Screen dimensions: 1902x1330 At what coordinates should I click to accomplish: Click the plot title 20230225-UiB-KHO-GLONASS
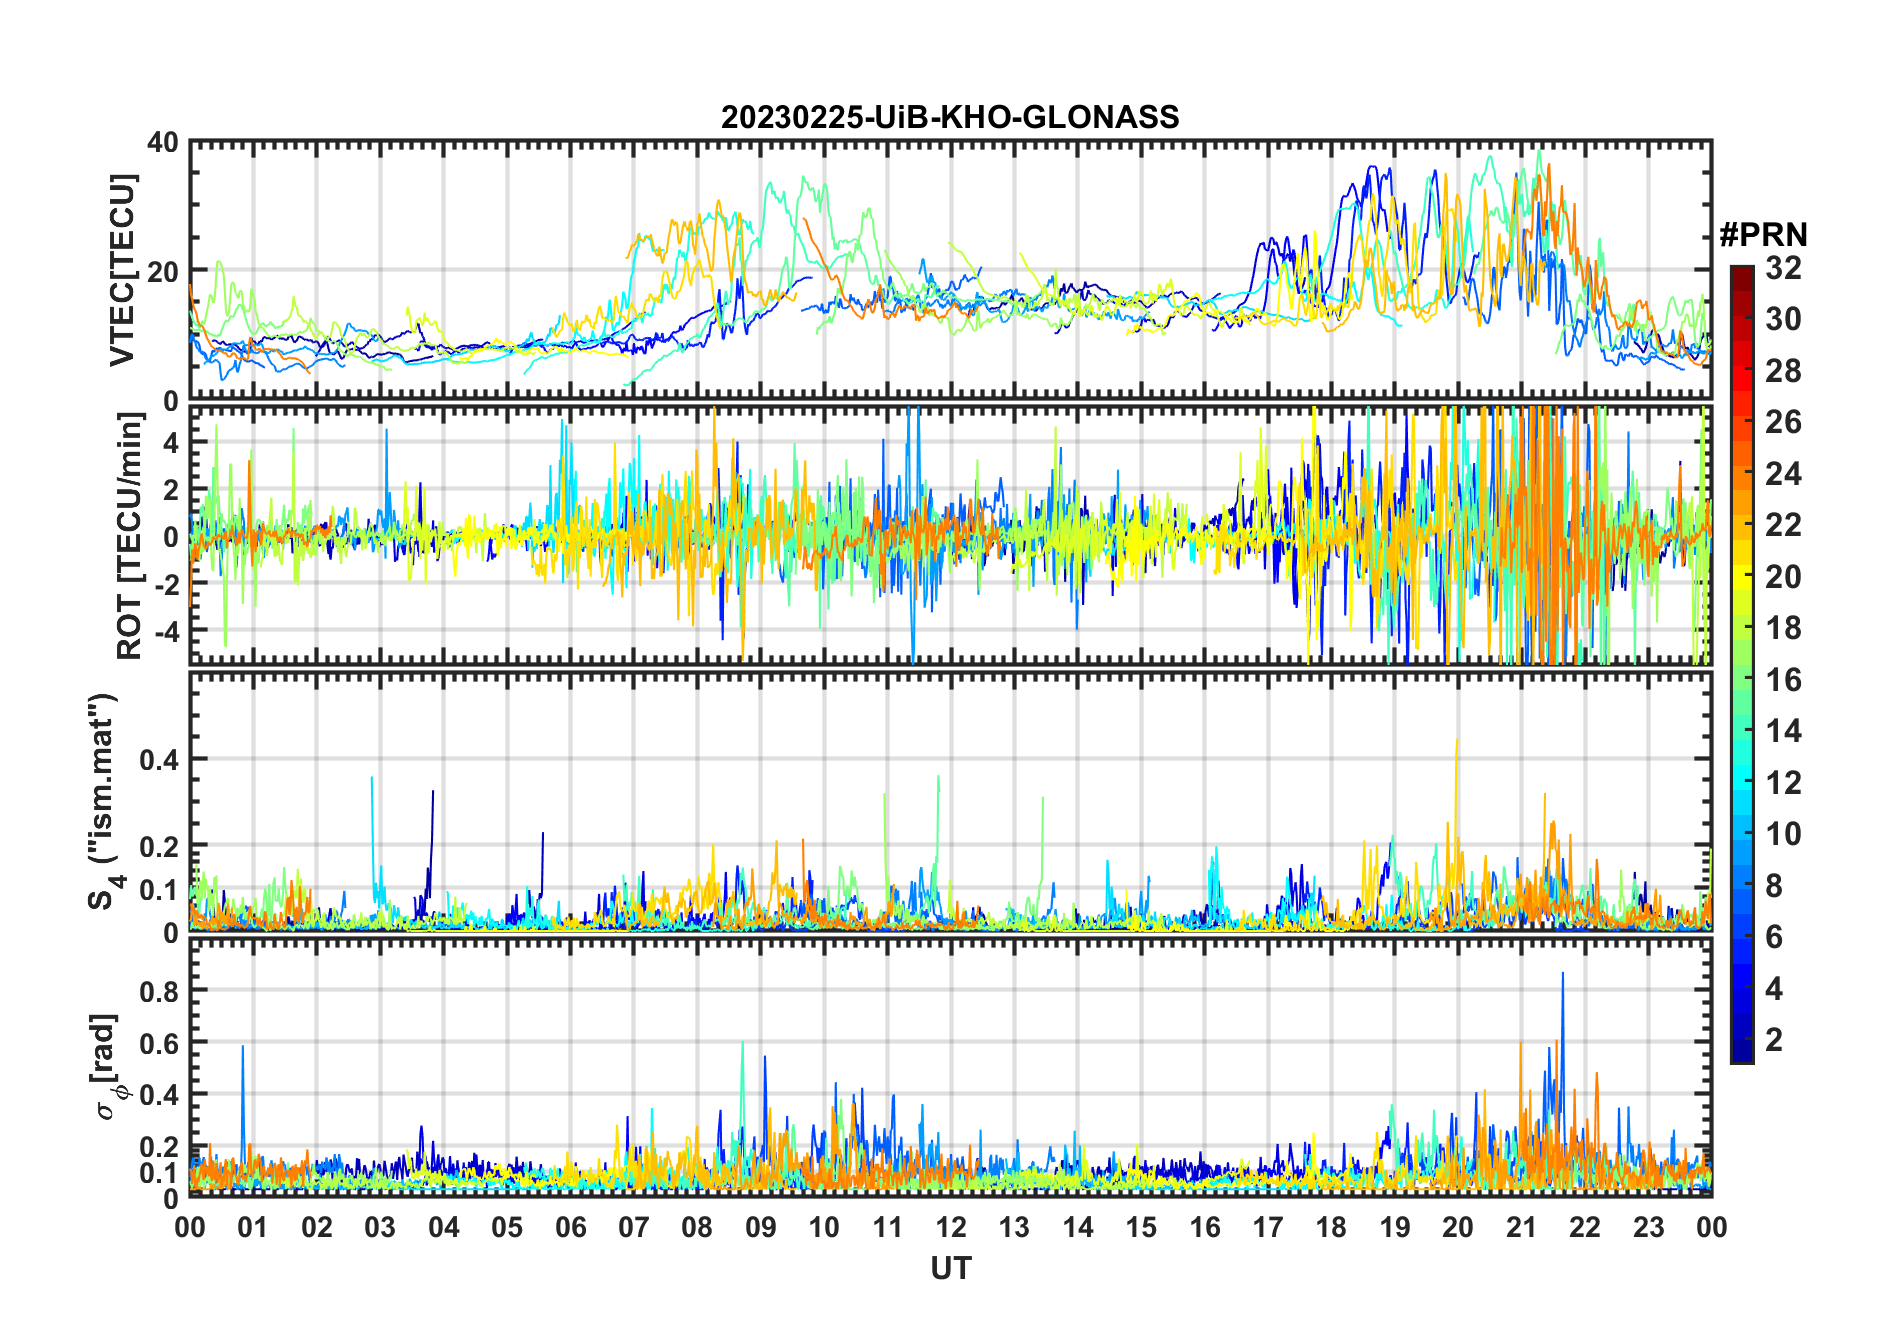[x=950, y=117]
